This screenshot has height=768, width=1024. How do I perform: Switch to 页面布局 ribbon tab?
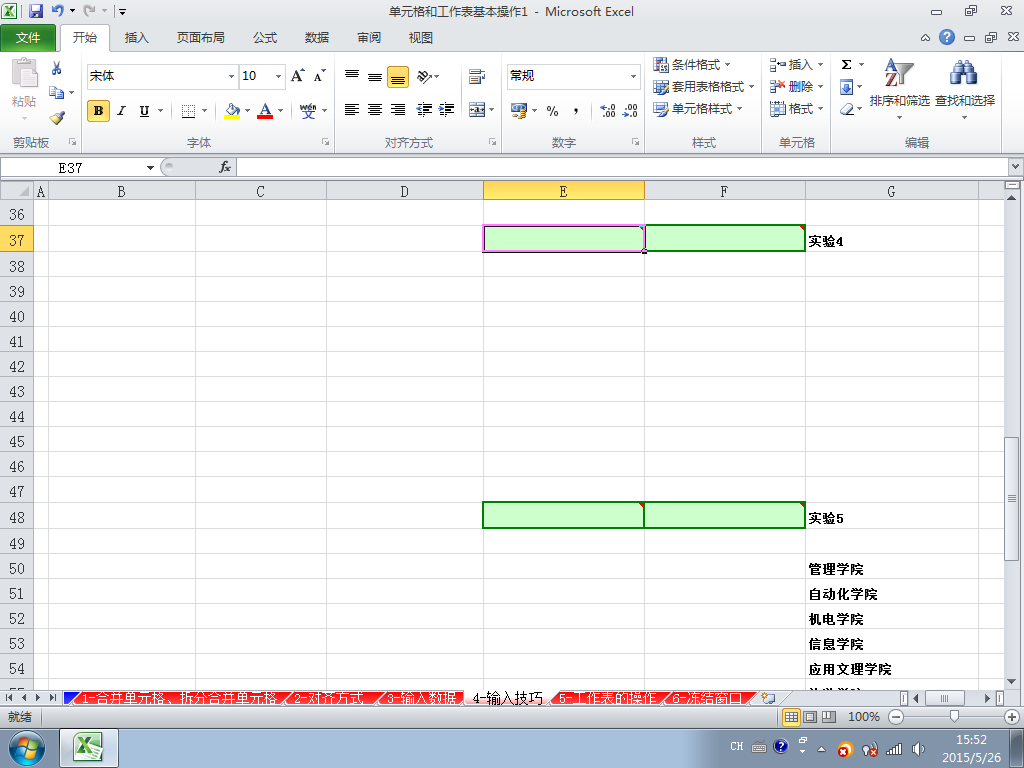[x=200, y=37]
